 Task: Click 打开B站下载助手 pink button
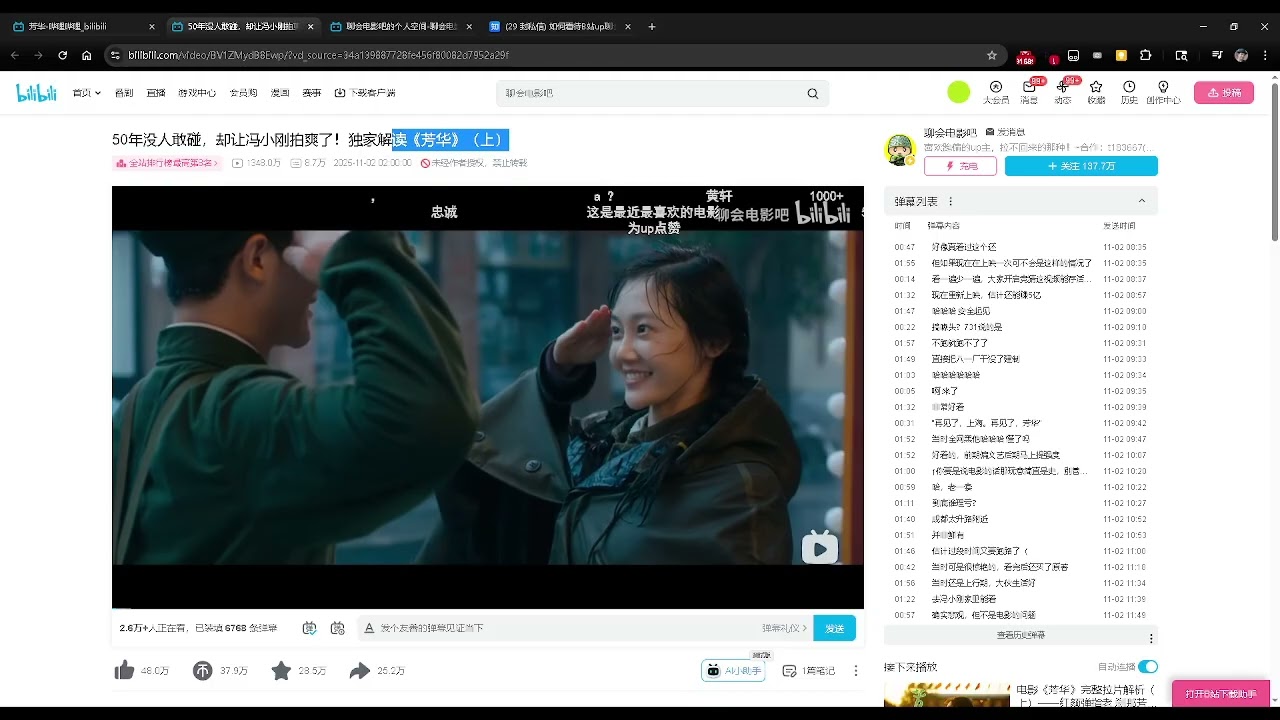1221,693
